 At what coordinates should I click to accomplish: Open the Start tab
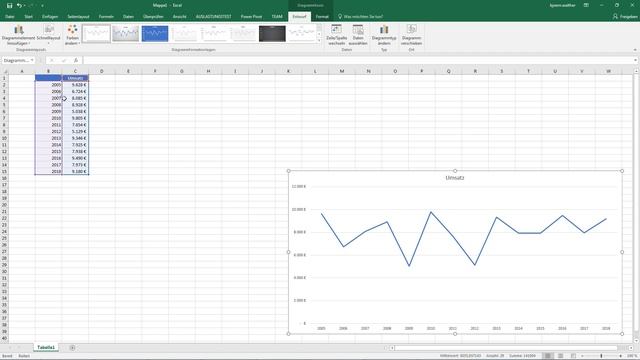tap(28, 17)
